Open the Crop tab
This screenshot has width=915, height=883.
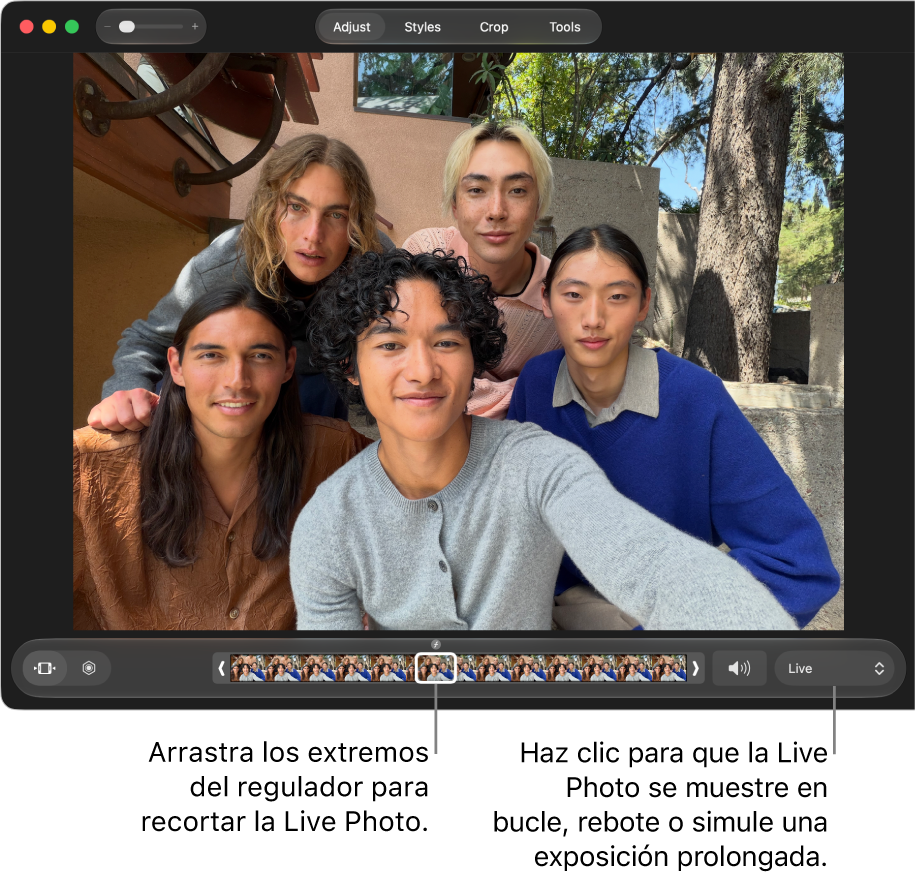pyautogui.click(x=494, y=27)
